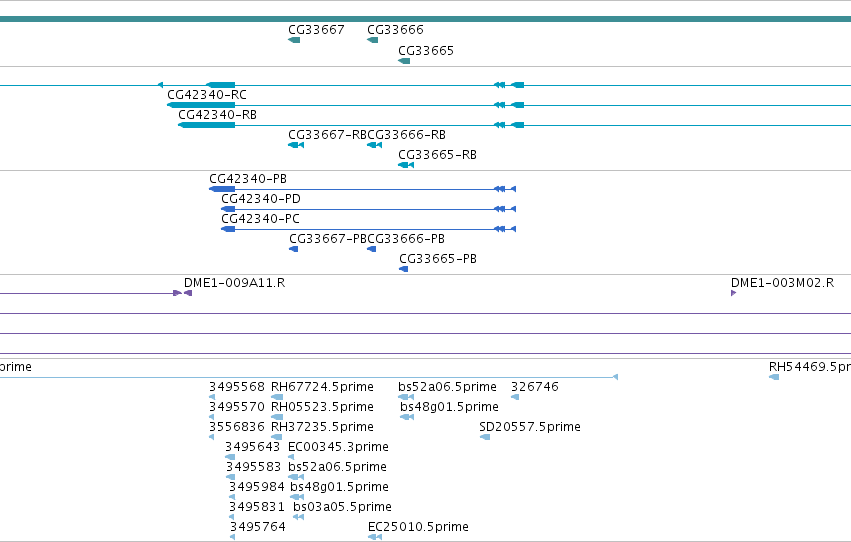Screen dimensions: 851x542
Task: Select EST entry 3495831
Action: point(256,508)
